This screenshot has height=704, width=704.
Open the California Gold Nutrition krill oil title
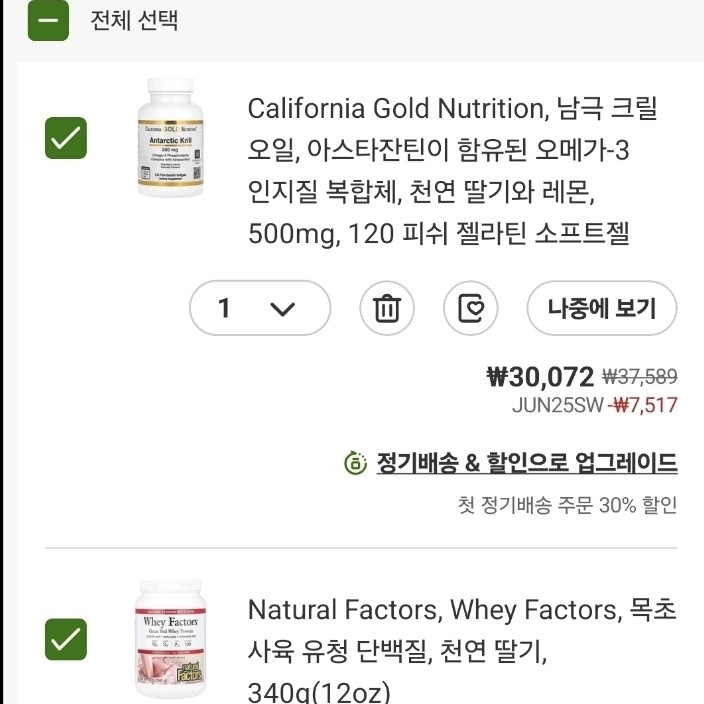point(452,171)
